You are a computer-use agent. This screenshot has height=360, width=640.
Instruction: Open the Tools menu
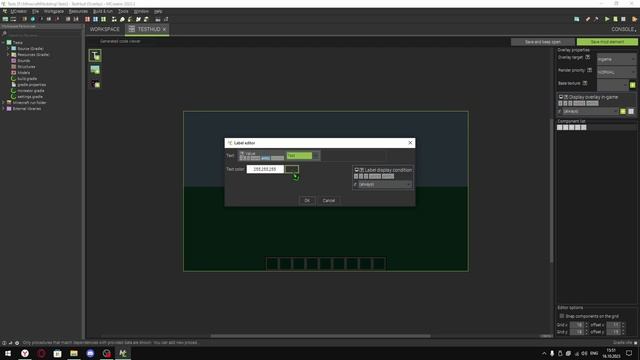pos(123,11)
